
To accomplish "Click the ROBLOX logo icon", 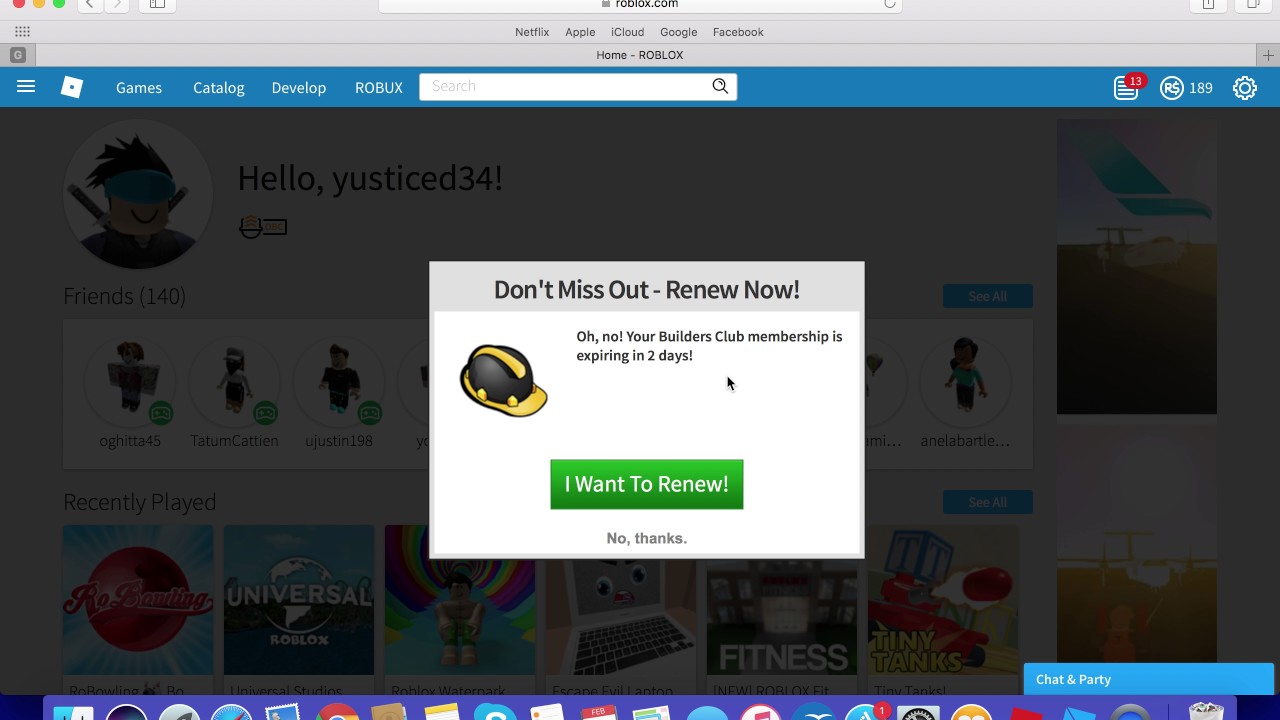I will pyautogui.click(x=72, y=87).
